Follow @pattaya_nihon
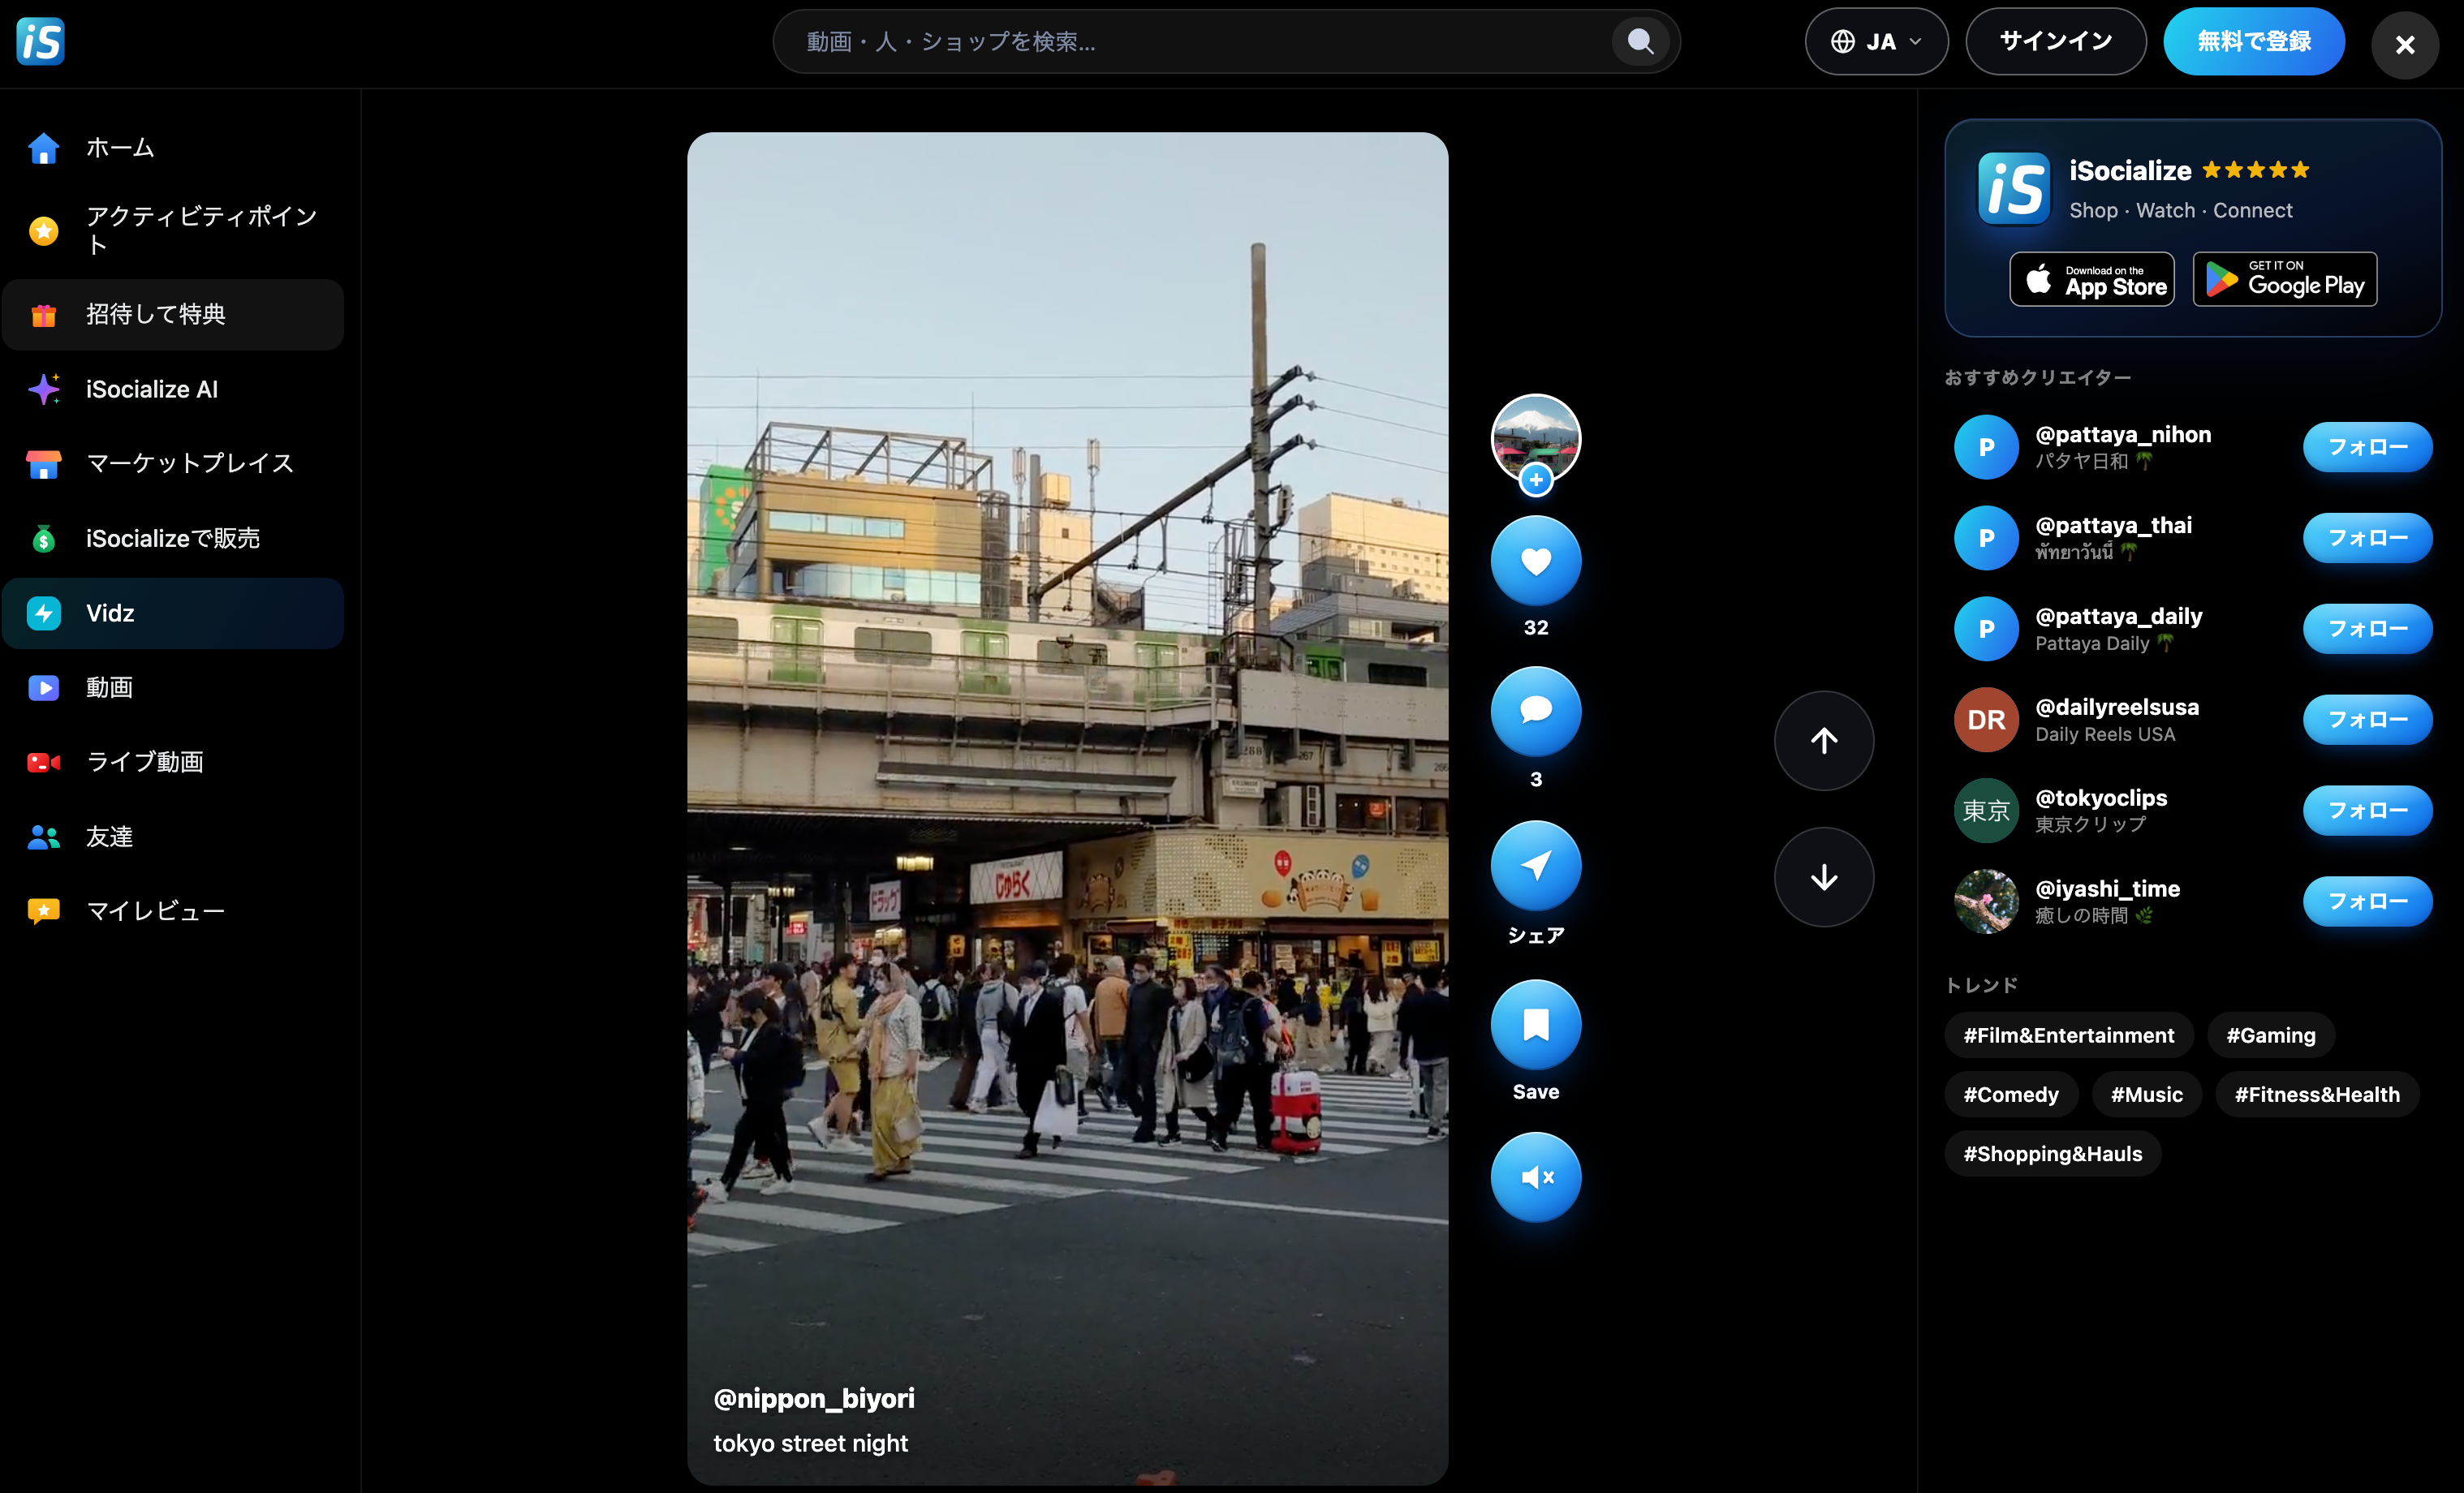Viewport: 2464px width, 1493px height. click(x=2367, y=447)
